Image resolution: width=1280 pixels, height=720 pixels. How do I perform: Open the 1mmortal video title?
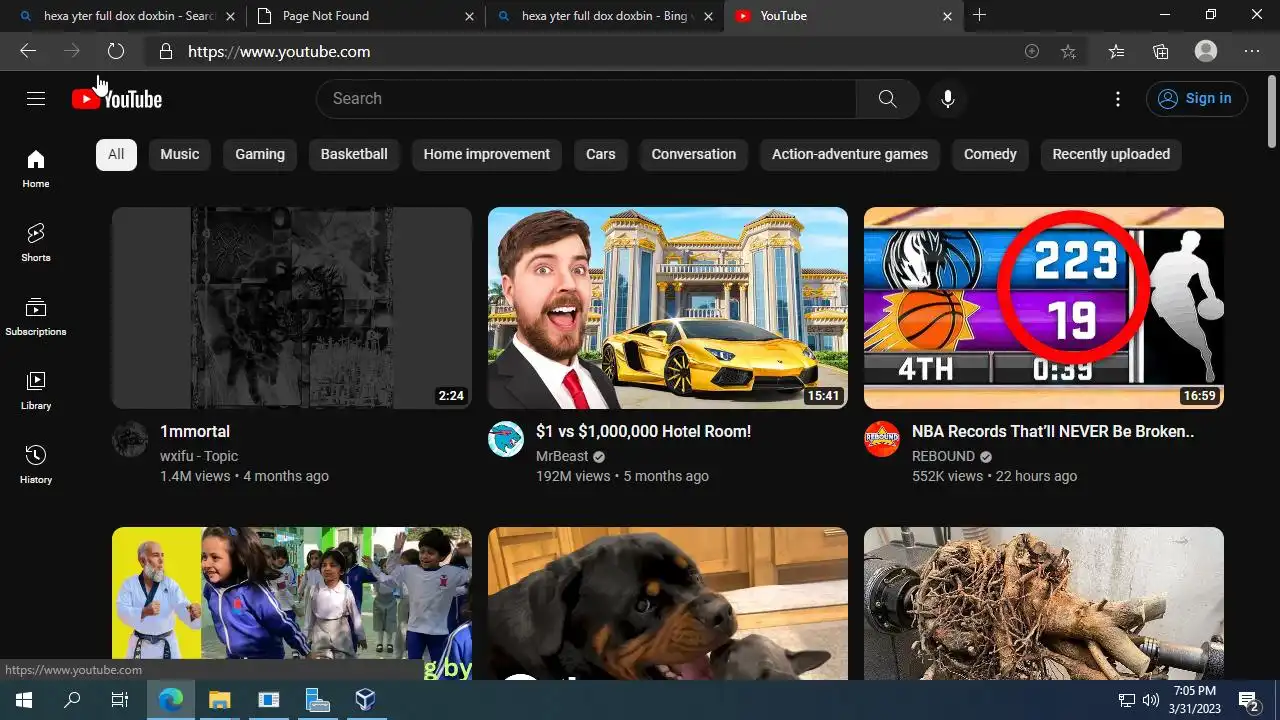(x=195, y=432)
